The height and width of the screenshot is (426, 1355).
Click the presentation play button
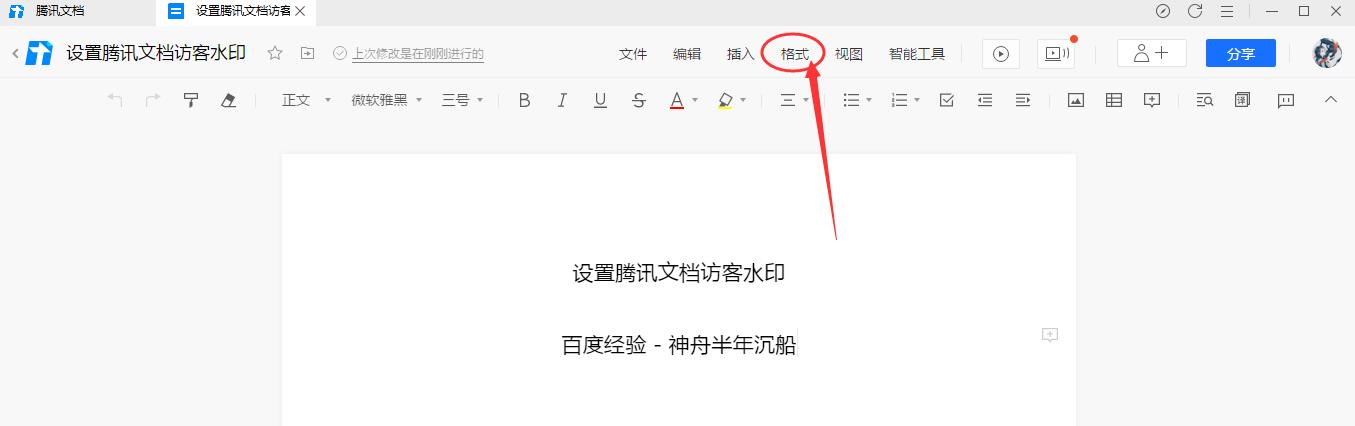(x=1001, y=54)
